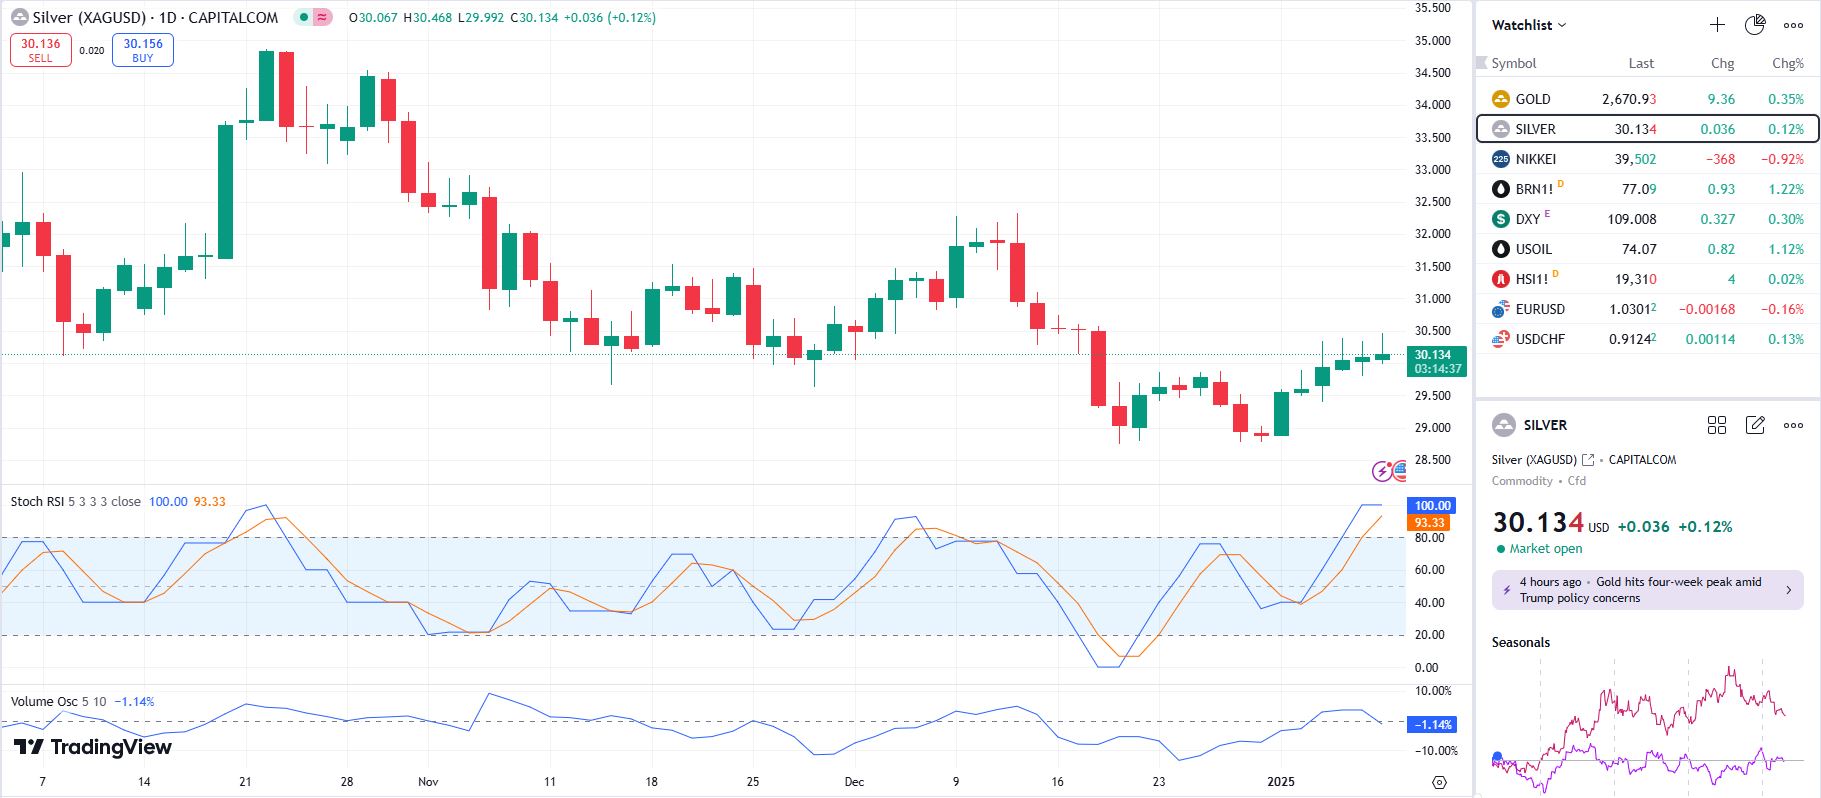Open chart settings gear at bottom right
Viewport: 1821px width, 798px height.
[x=1439, y=782]
